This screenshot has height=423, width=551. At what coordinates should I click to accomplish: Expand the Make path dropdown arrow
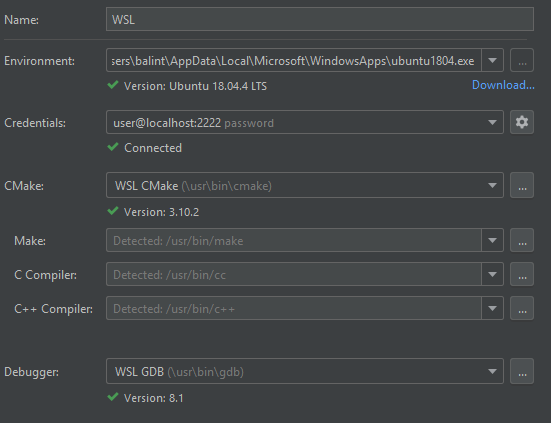[492, 240]
